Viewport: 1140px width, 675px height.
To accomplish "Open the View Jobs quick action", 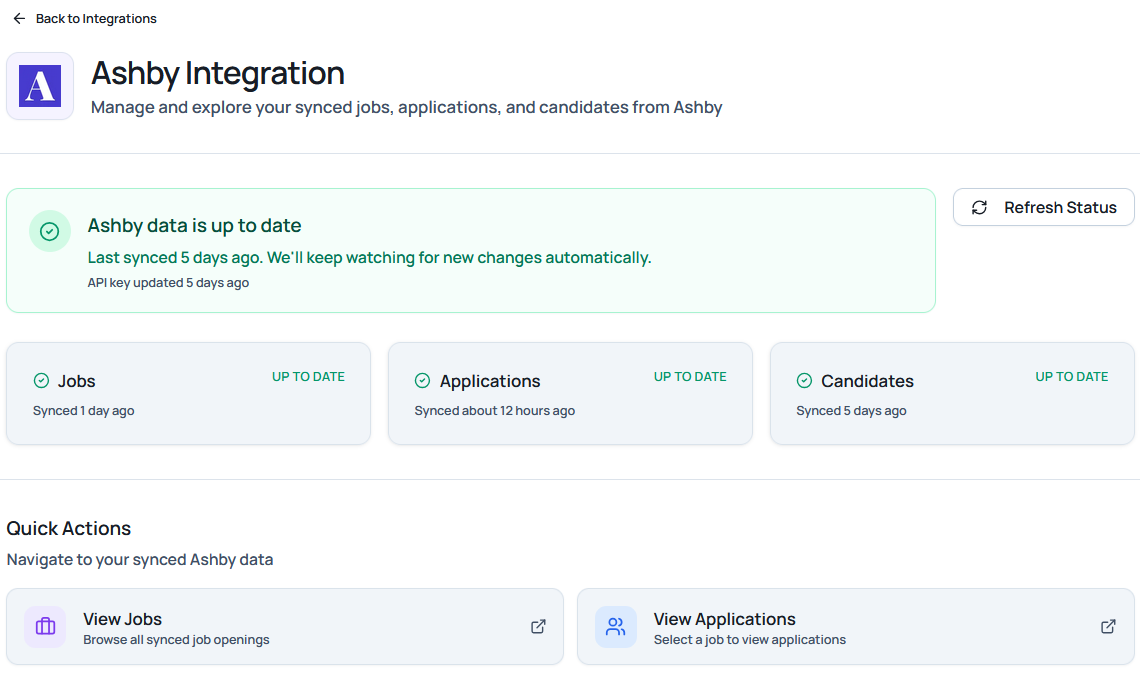I will pos(285,627).
